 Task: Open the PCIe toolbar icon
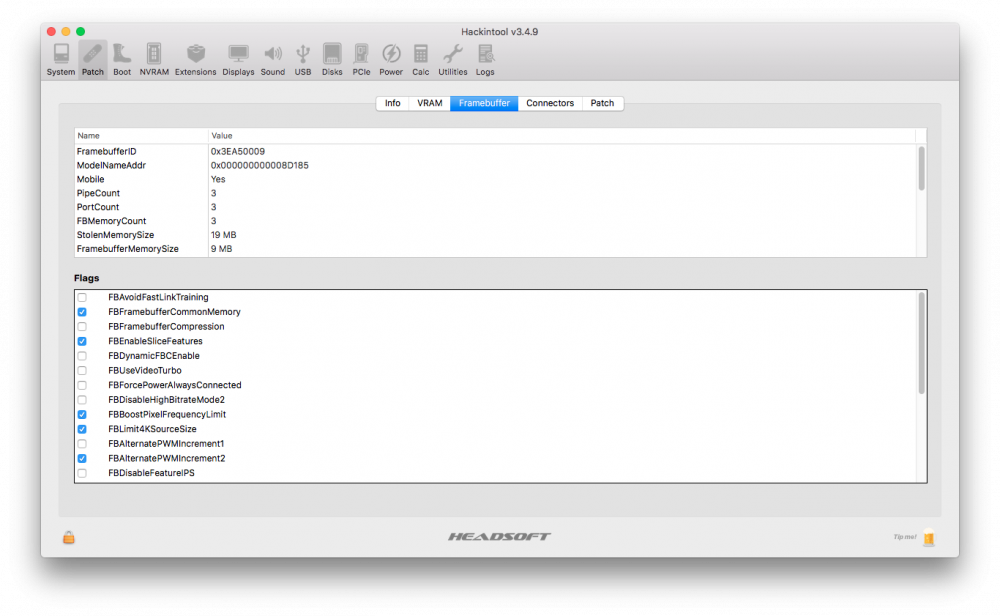(361, 60)
